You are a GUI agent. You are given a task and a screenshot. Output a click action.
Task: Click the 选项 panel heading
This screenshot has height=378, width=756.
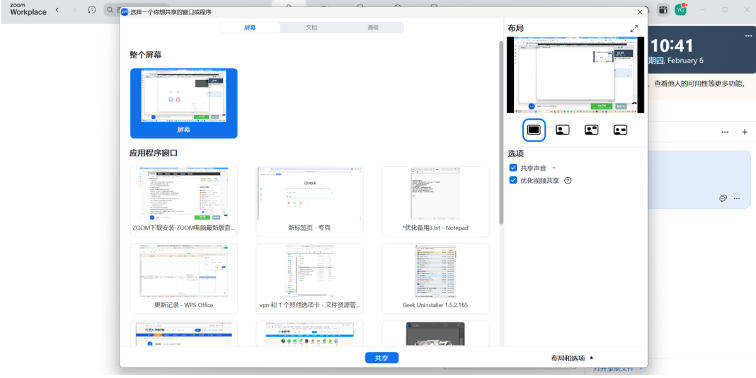click(x=515, y=154)
